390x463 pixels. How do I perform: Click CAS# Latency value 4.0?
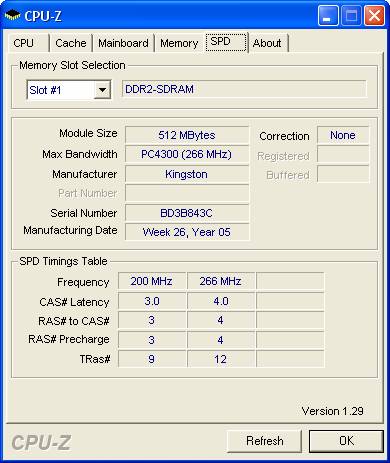221,301
